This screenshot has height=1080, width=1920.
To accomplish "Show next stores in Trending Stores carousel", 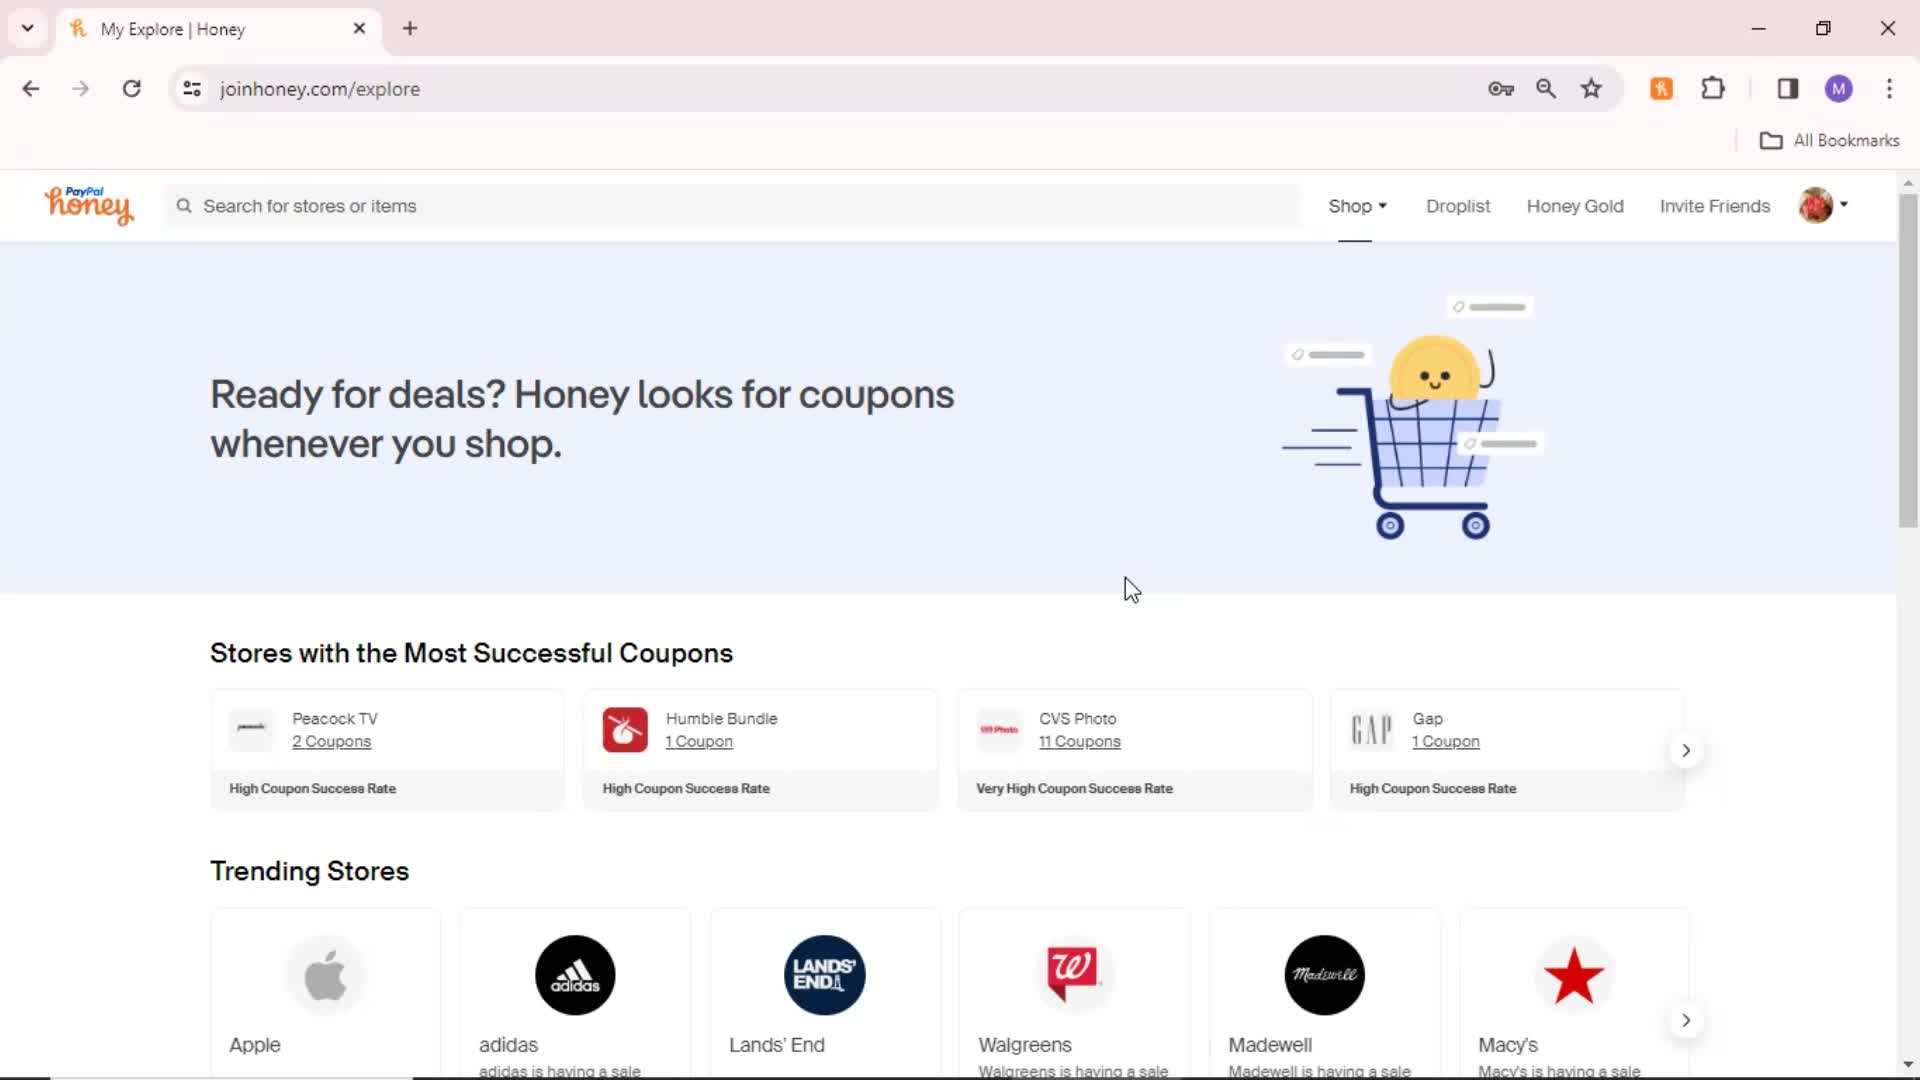I will 1686,1020.
